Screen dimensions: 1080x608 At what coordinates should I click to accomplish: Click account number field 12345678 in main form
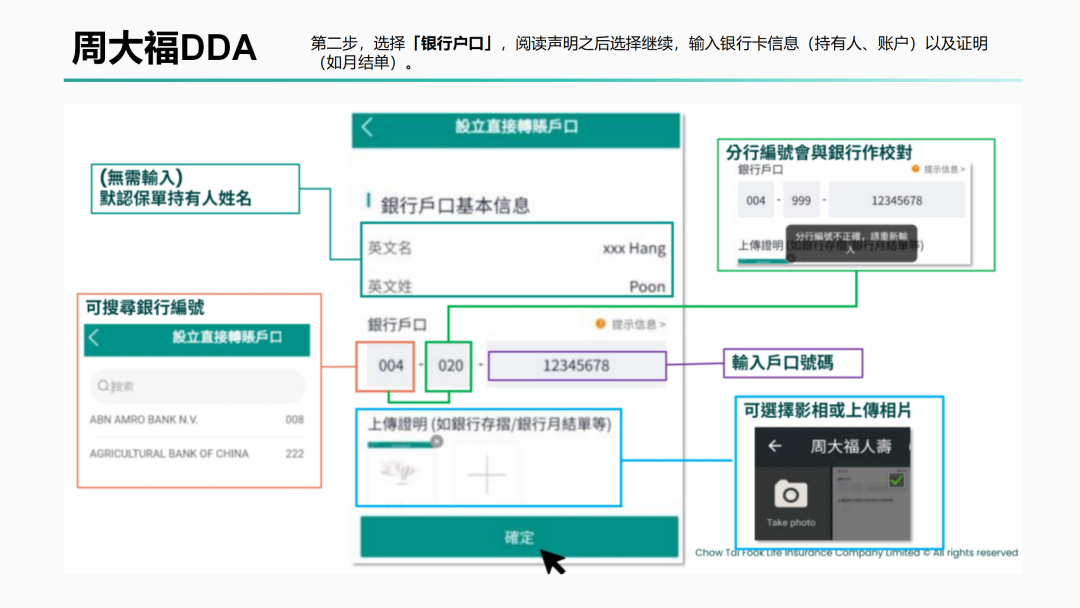577,366
